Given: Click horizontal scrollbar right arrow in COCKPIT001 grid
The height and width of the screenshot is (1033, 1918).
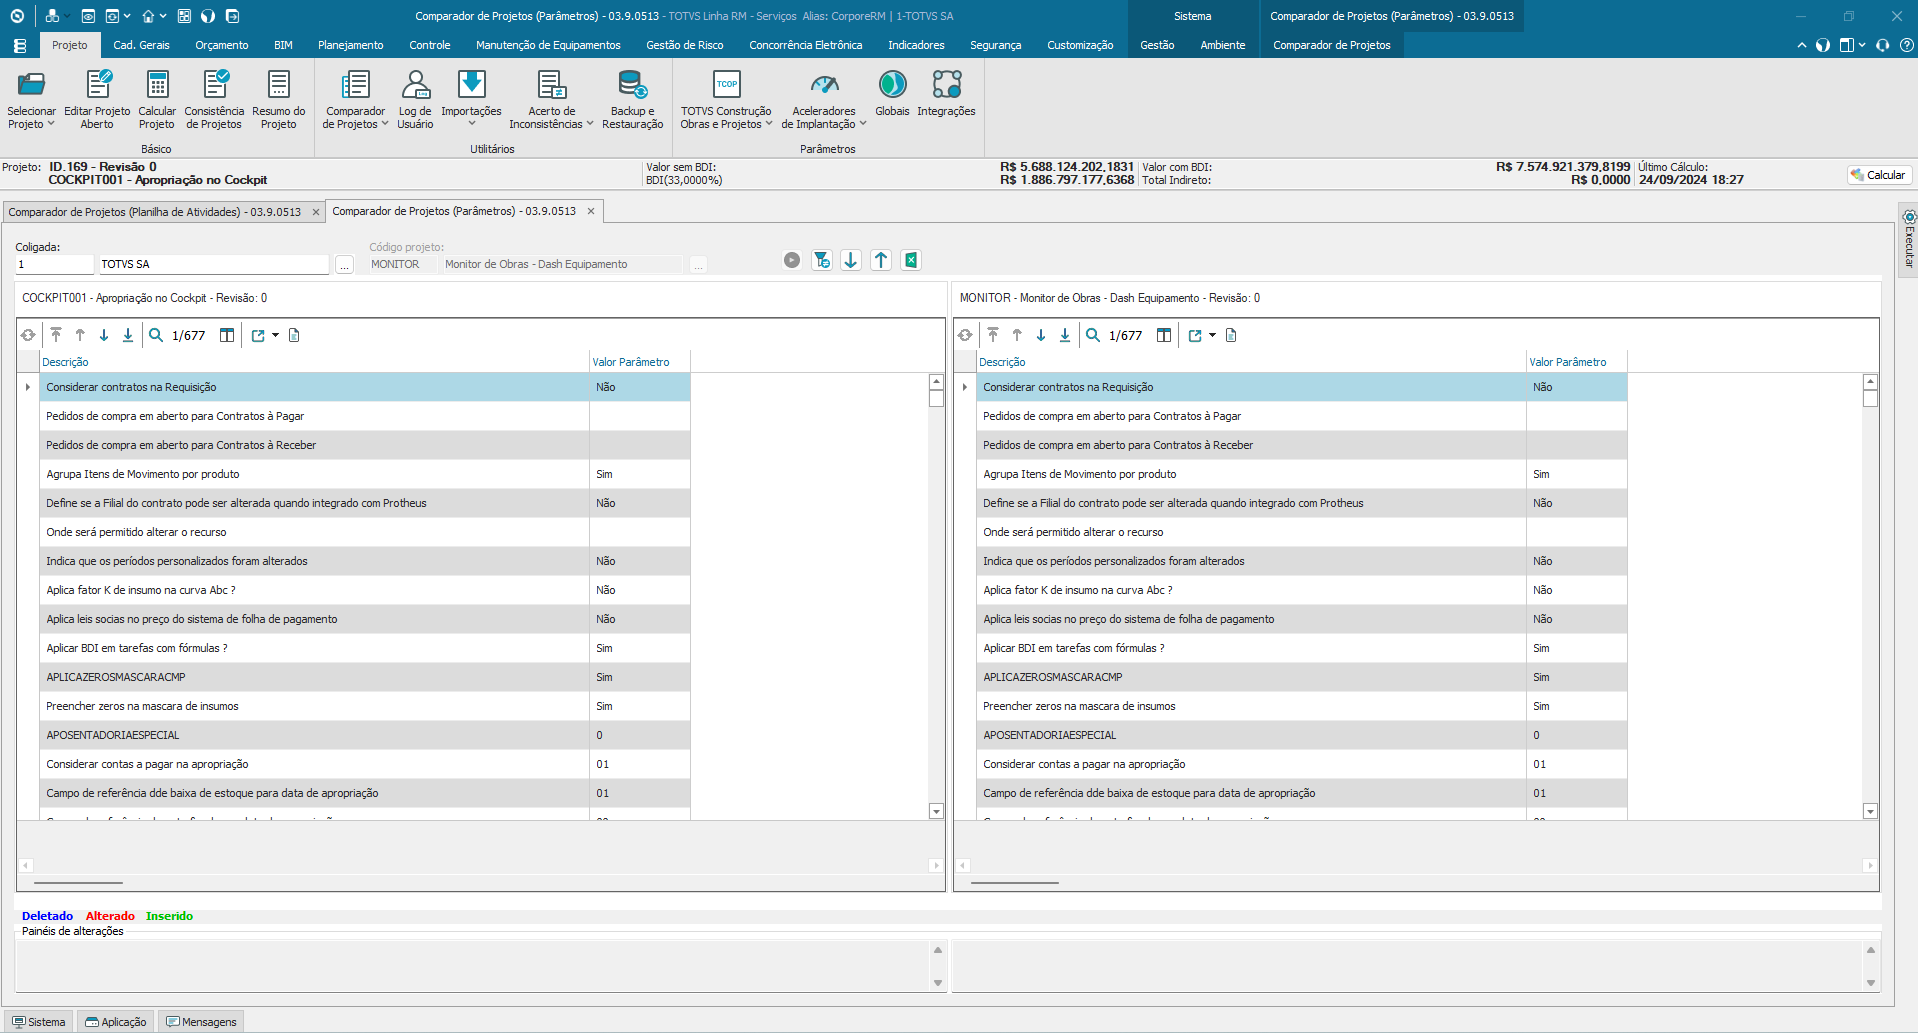Looking at the screenshot, I should (935, 865).
